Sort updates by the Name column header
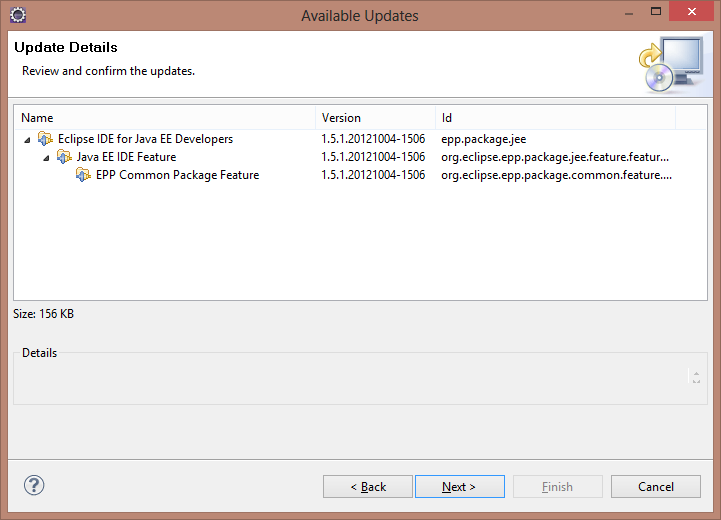 coord(165,118)
